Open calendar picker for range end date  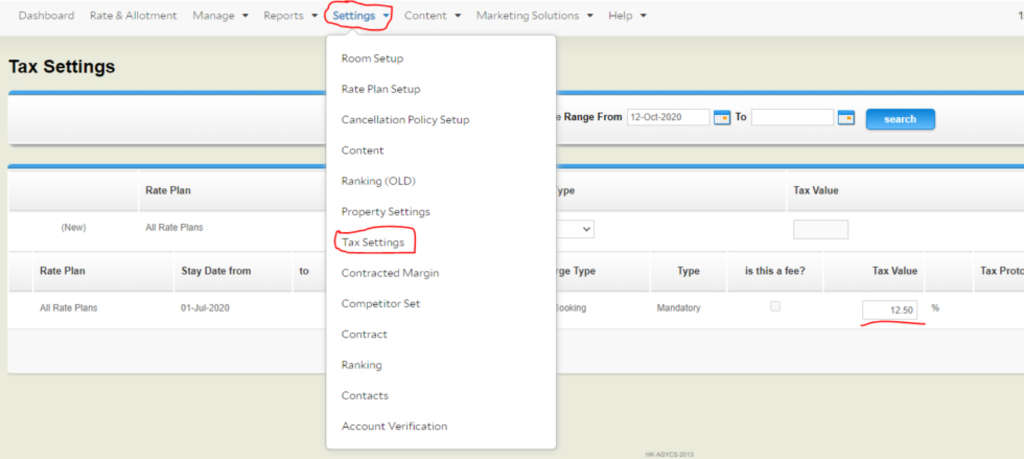[x=846, y=118]
